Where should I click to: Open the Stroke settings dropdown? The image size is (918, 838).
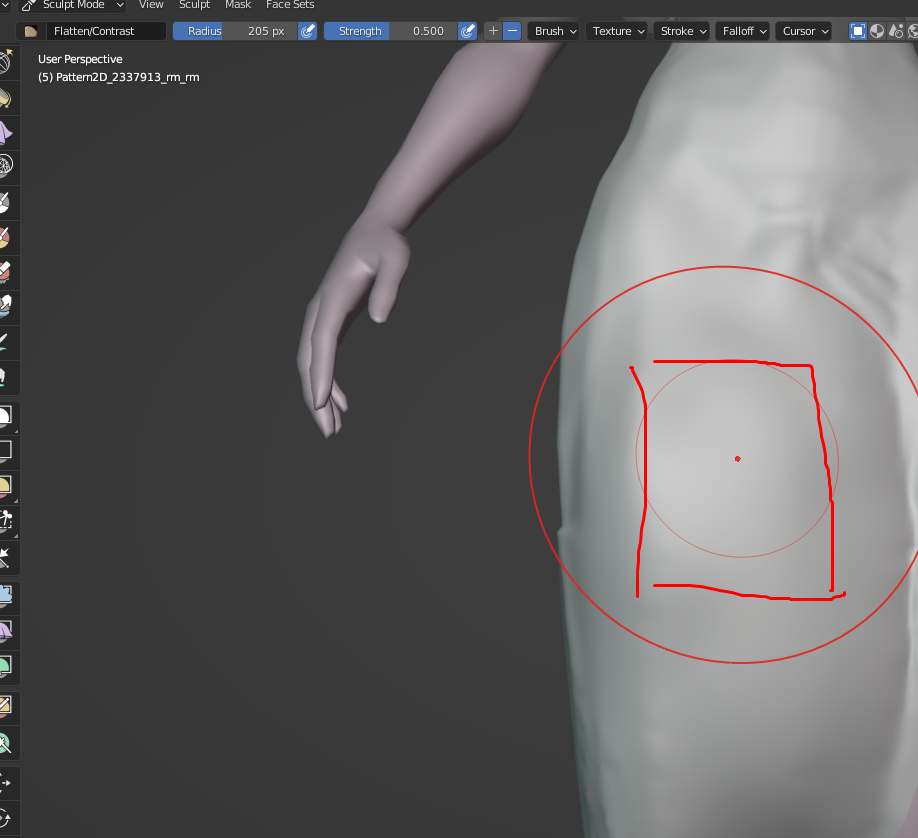click(x=681, y=31)
